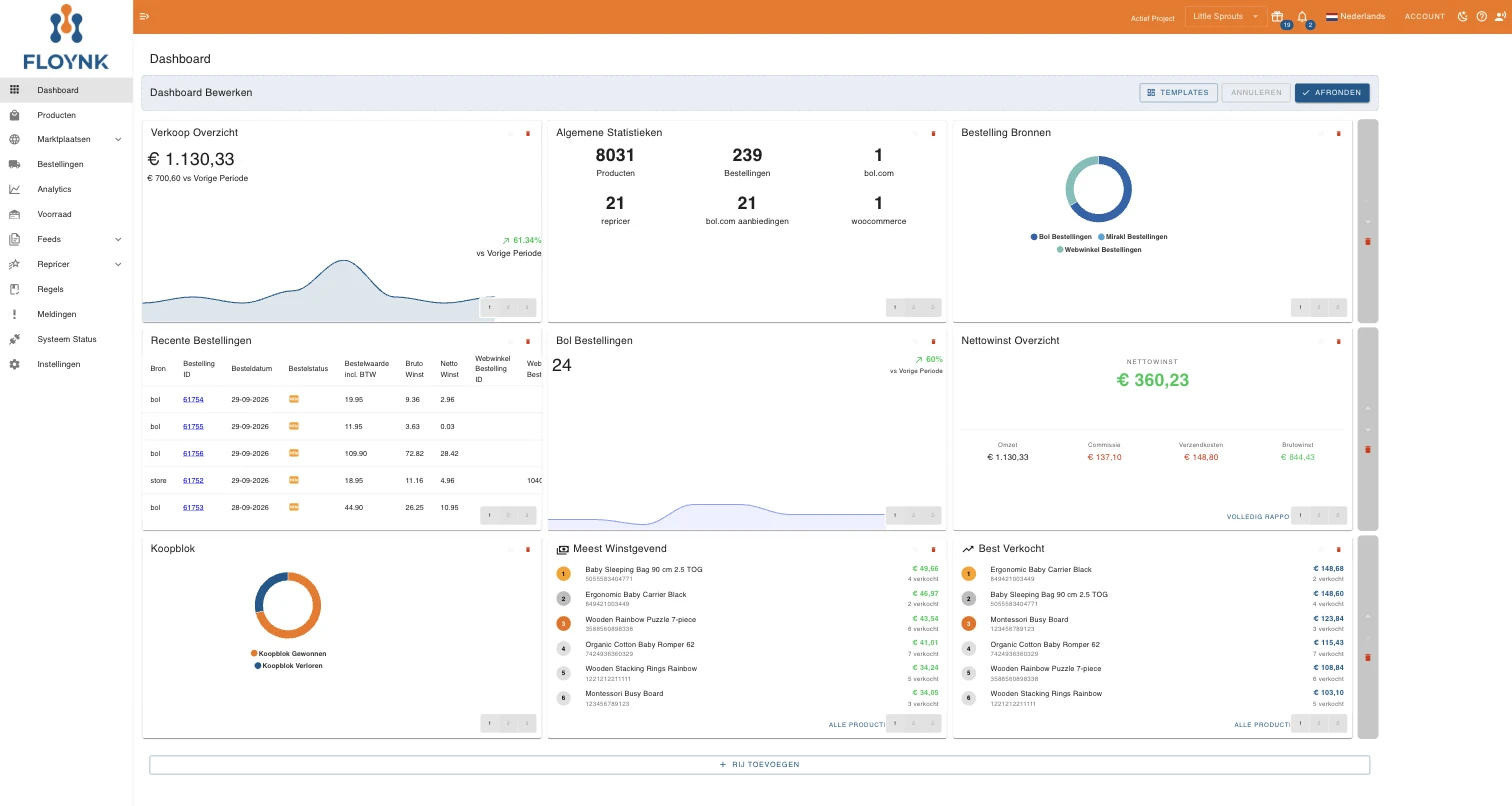Delete the Verkoop Overzicht widget
The width and height of the screenshot is (1512, 806).
click(528, 133)
